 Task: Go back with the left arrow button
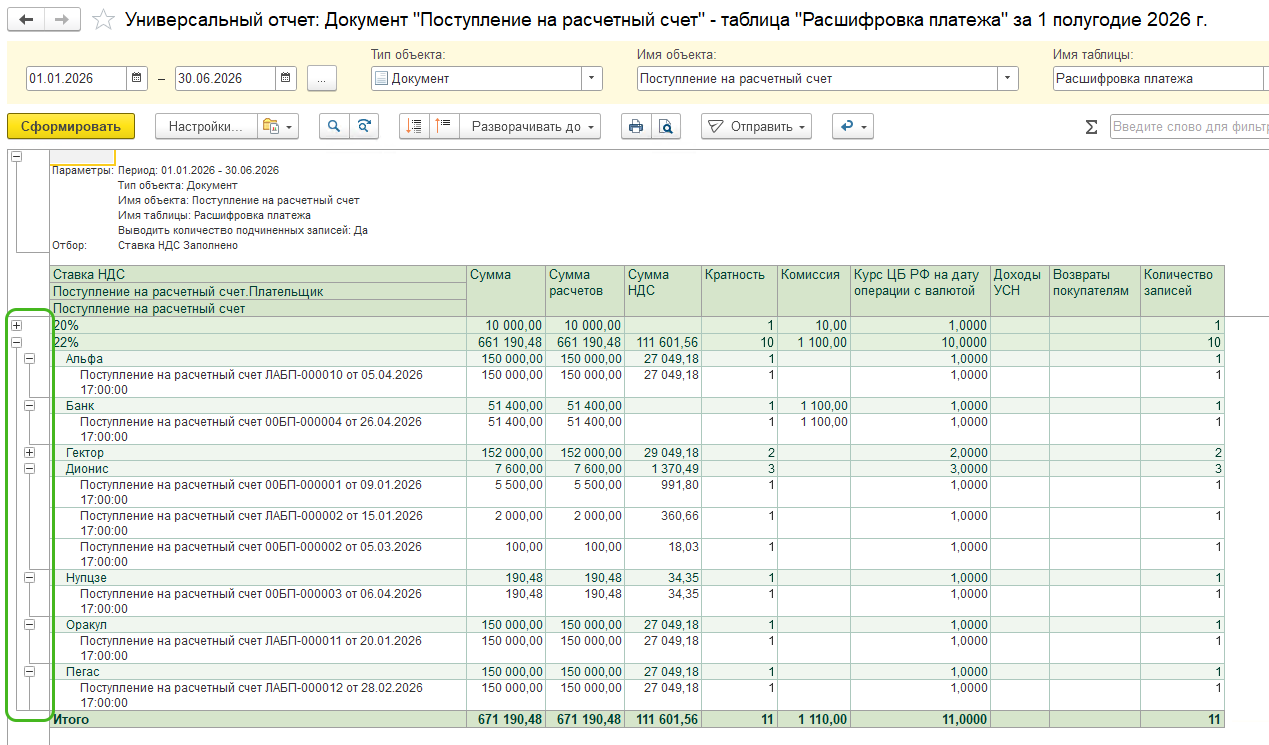pyautogui.click(x=27, y=20)
